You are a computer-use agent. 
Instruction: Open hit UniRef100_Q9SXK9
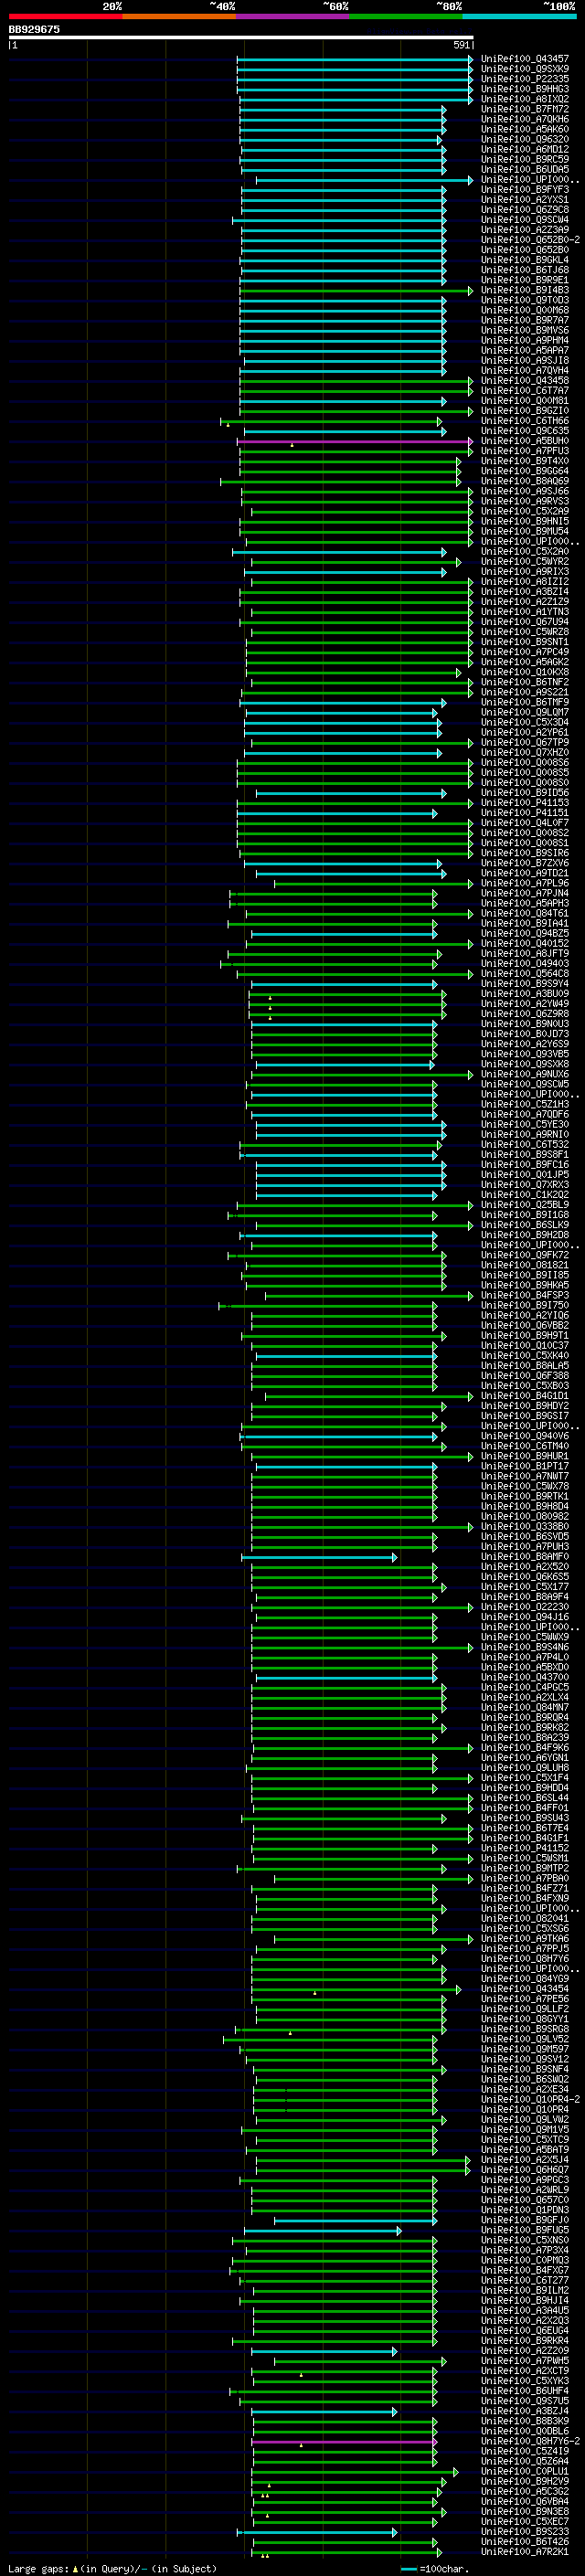point(525,69)
